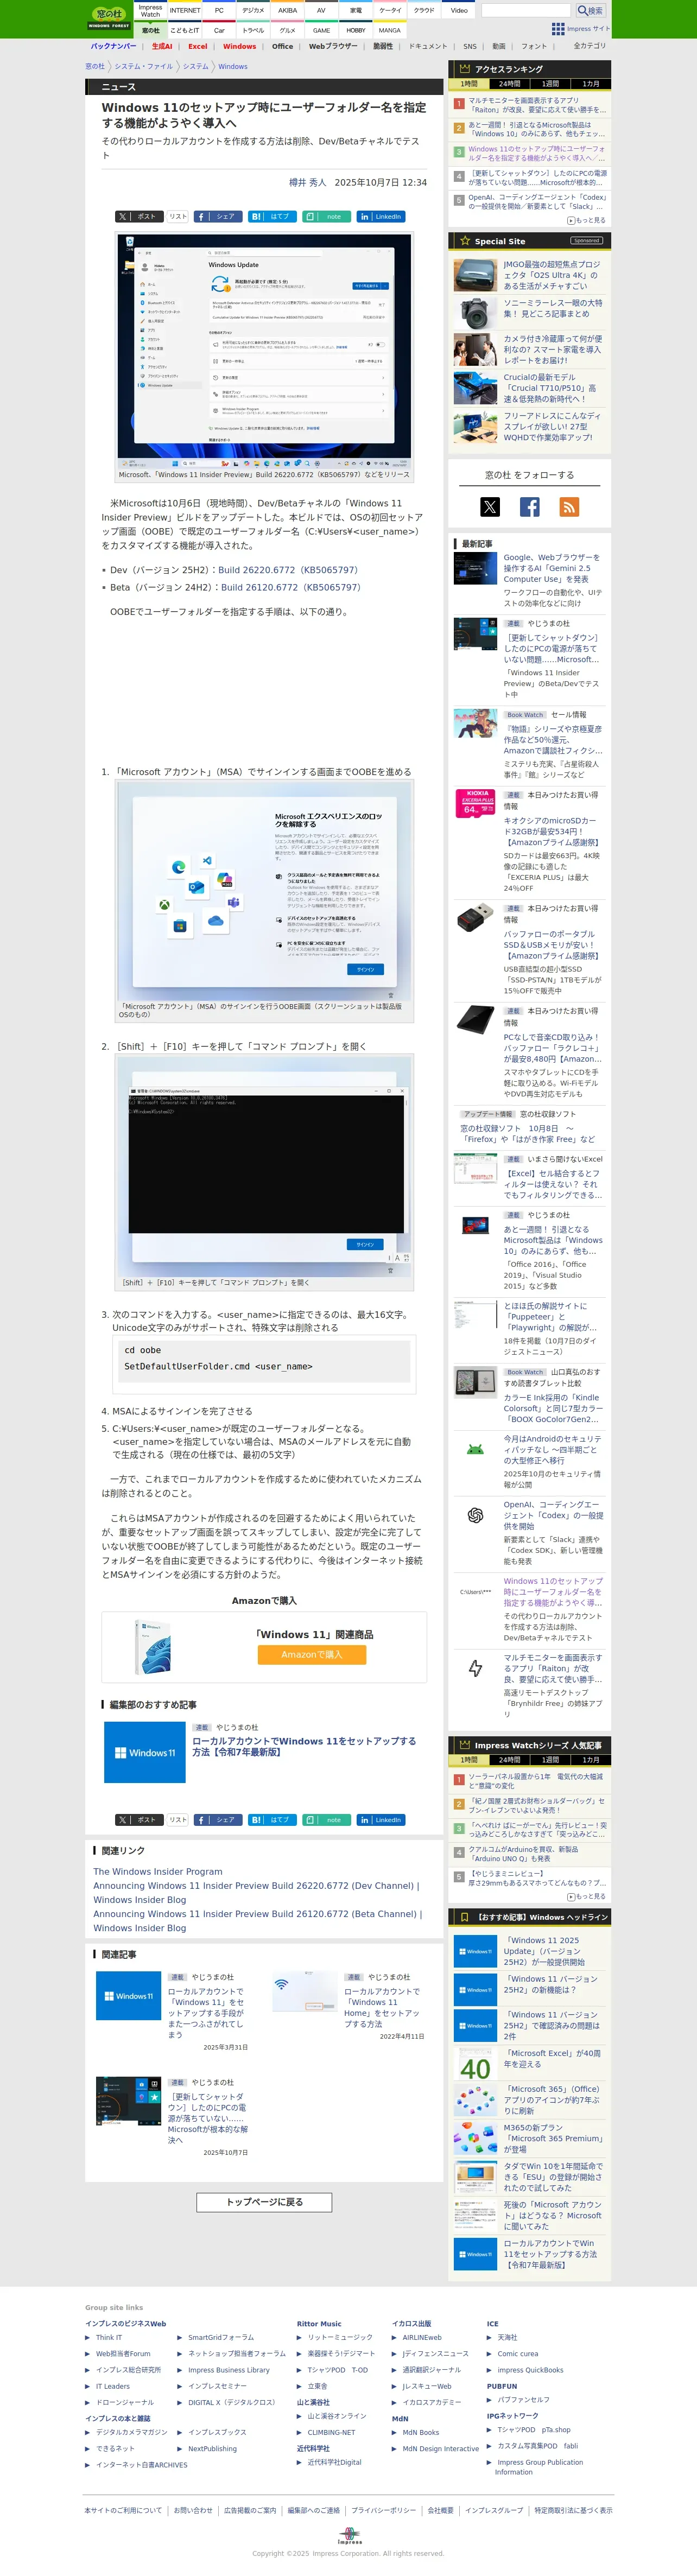Viewport: 697px width, 2576px height.
Task: Click the search magnifier 検索 button
Action: [590, 10]
